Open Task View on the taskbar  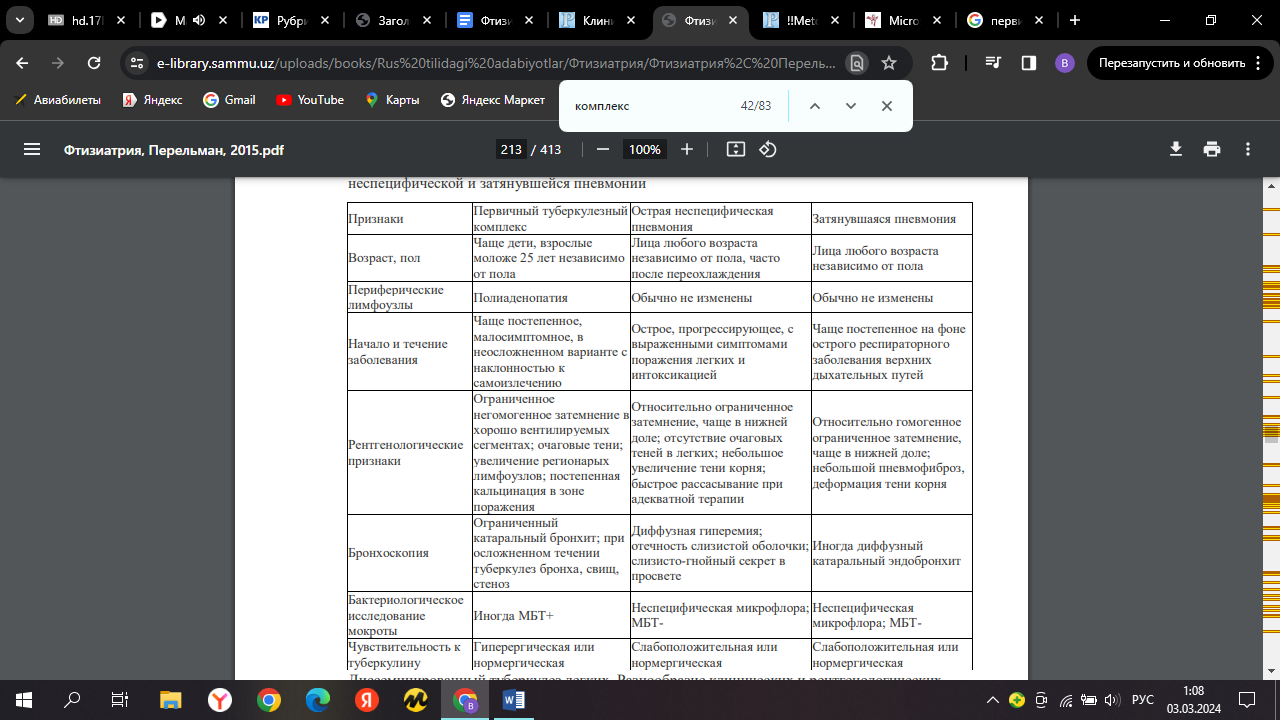click(120, 700)
